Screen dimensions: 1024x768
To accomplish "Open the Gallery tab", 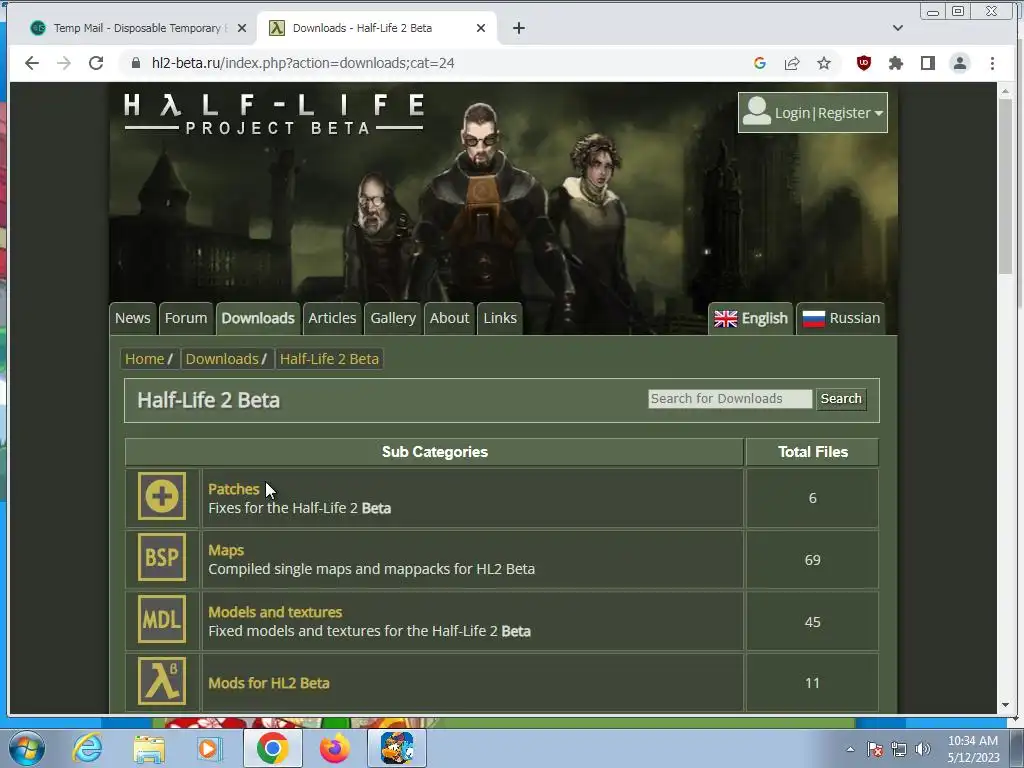I will click(x=393, y=318).
